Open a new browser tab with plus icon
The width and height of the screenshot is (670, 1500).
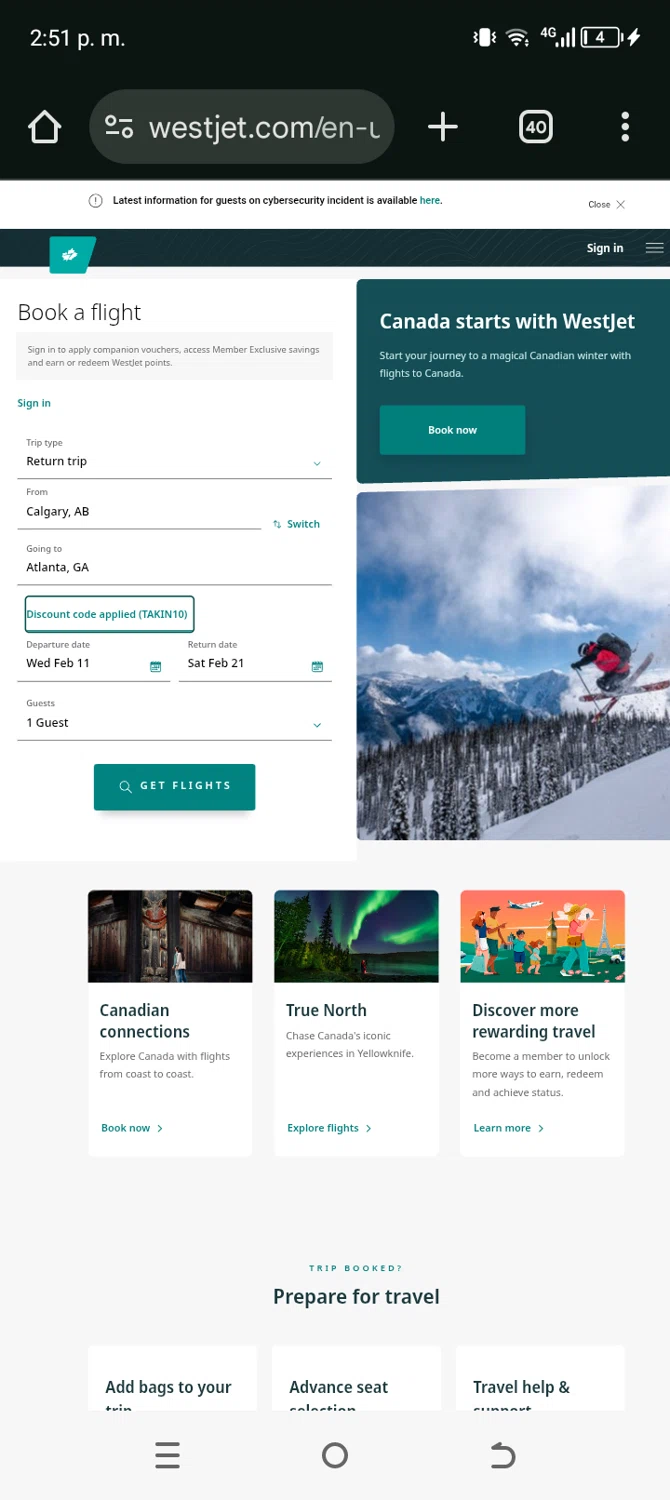pyautogui.click(x=442, y=126)
